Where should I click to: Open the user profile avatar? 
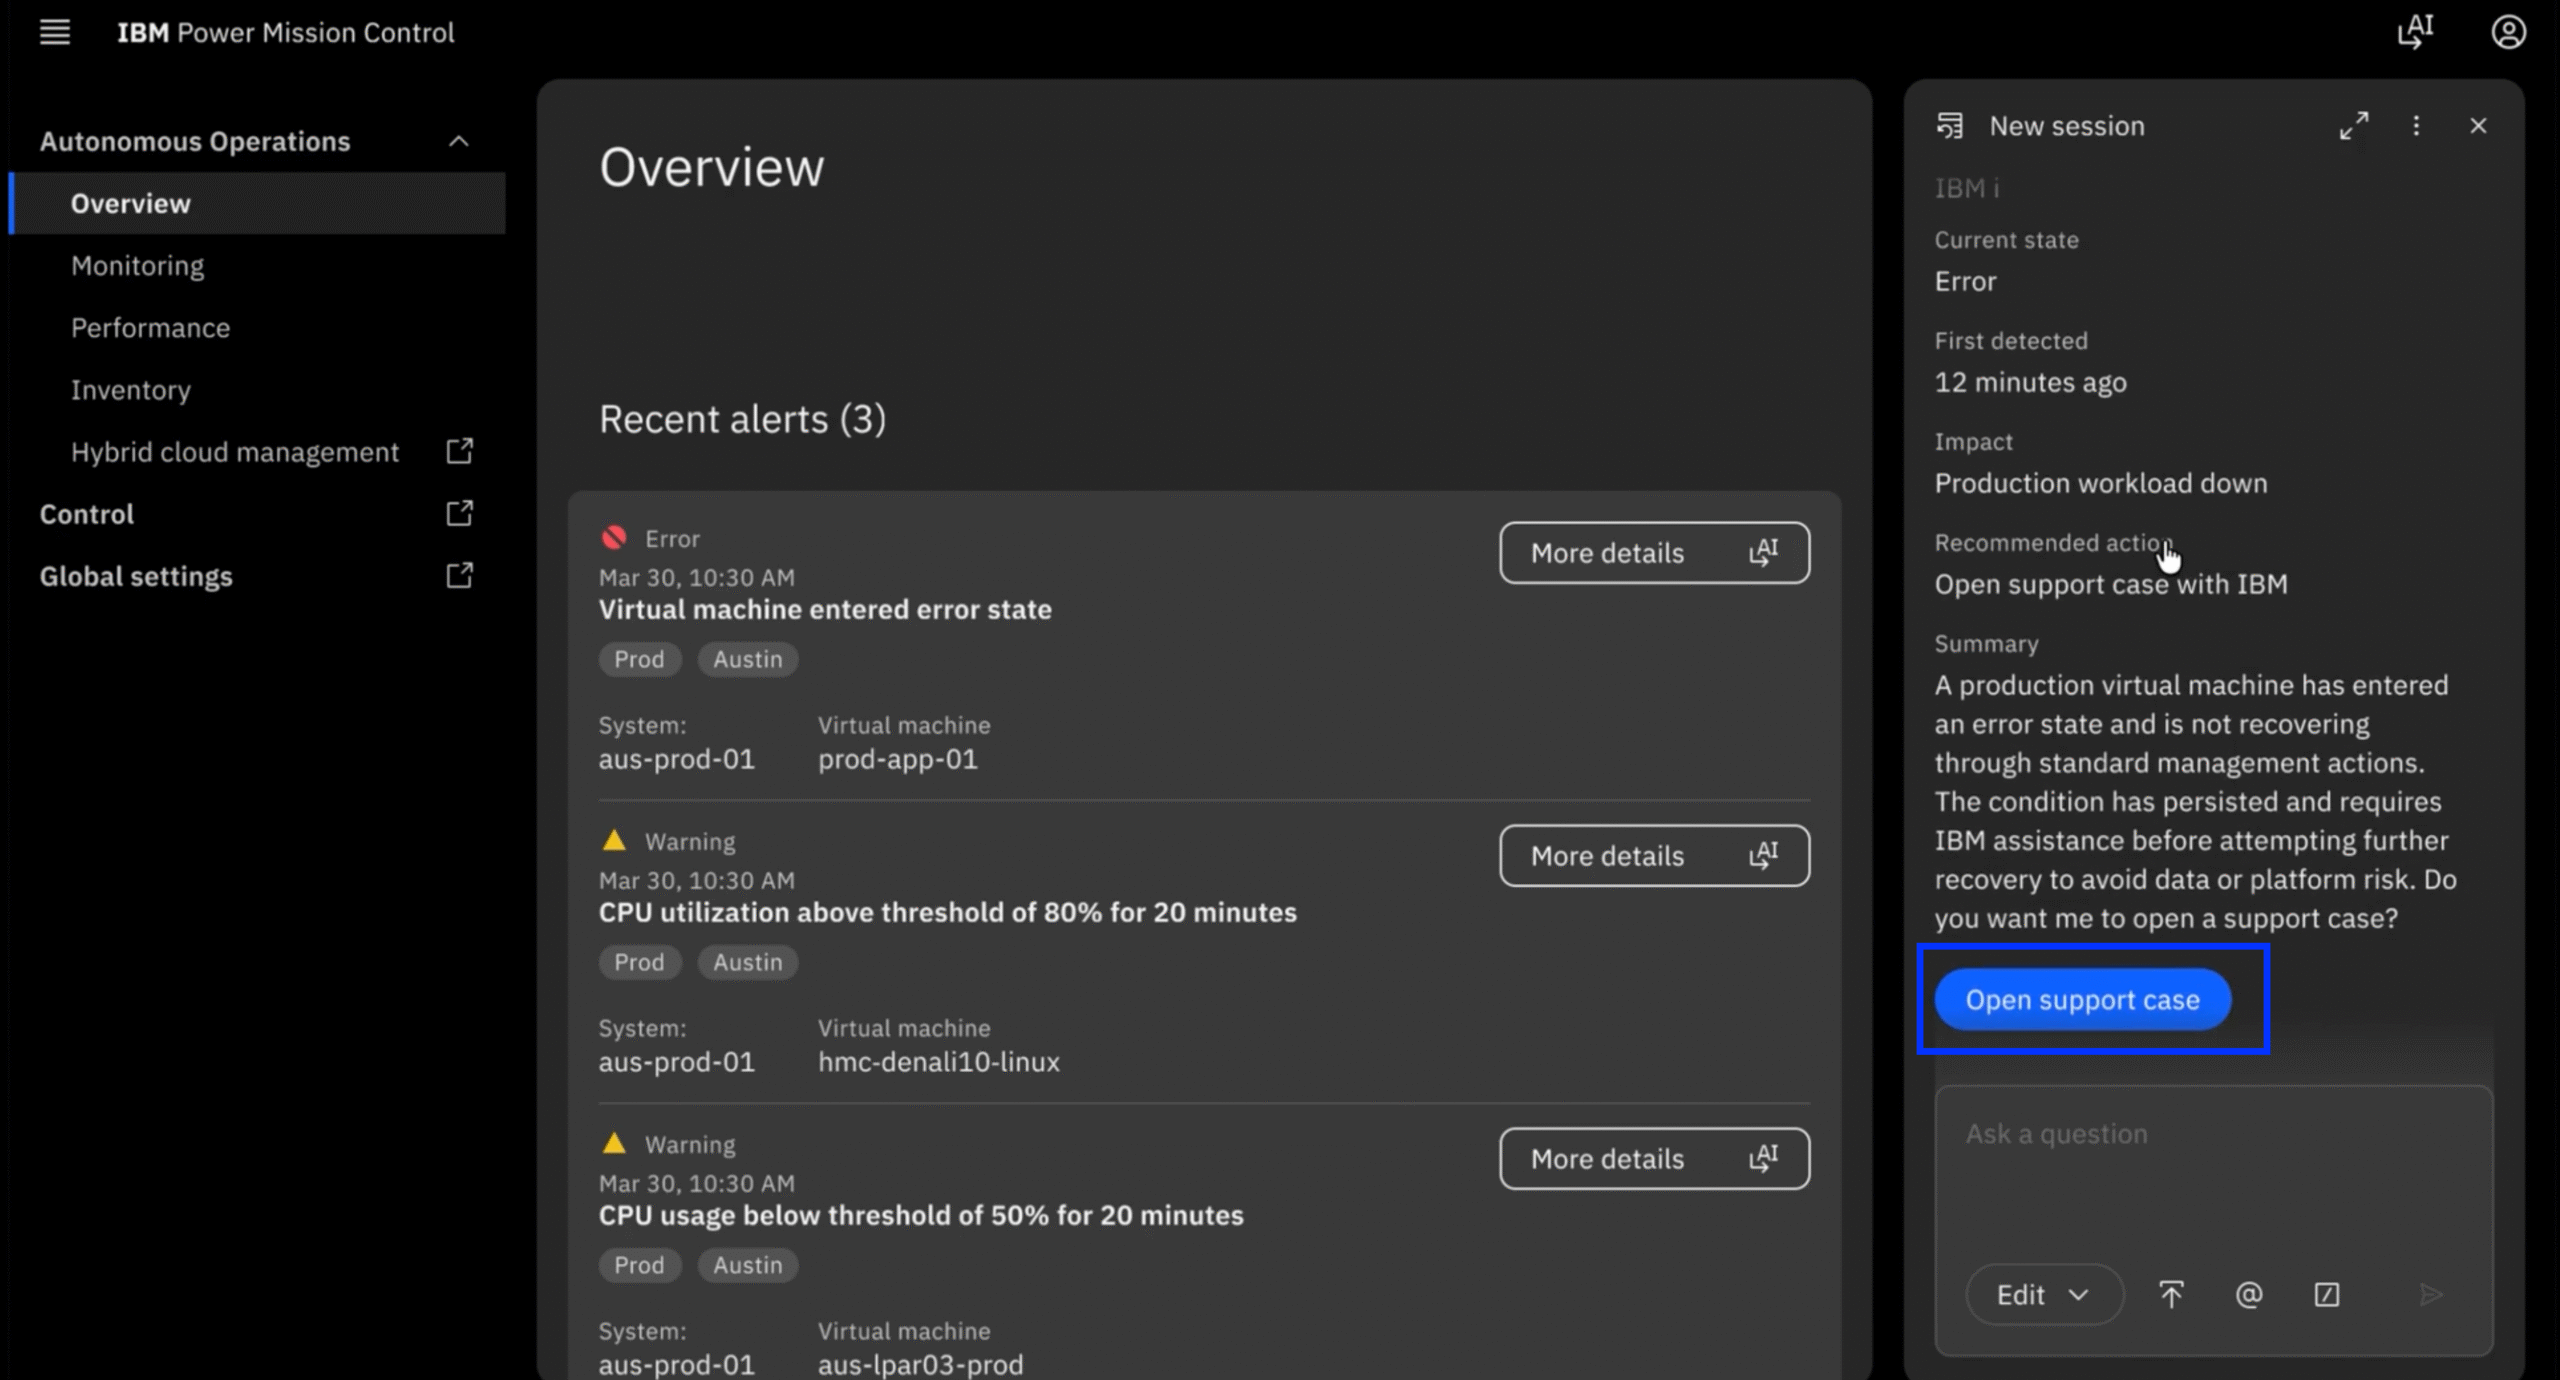tap(2508, 32)
